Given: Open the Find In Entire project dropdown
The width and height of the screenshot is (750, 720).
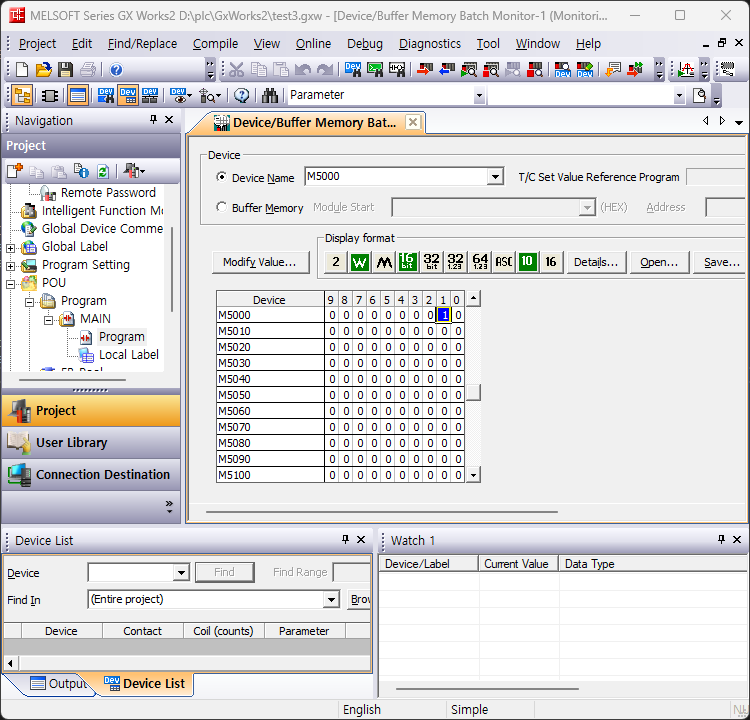Looking at the screenshot, I should click(331, 599).
